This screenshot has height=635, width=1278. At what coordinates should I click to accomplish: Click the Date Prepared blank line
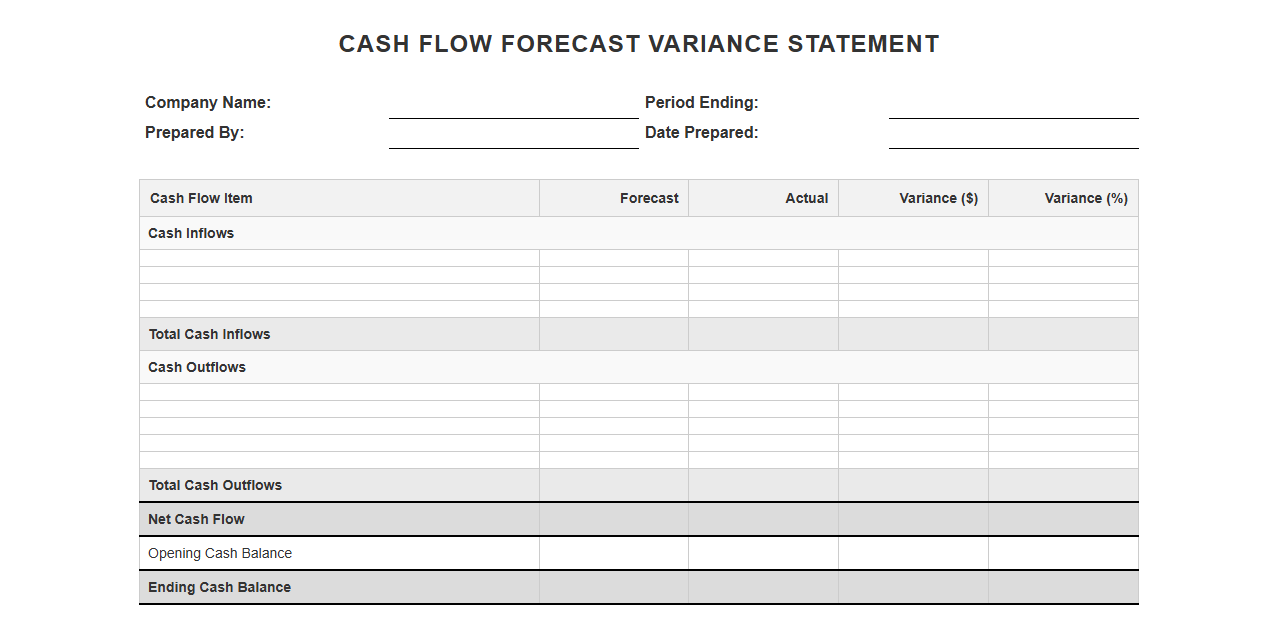pyautogui.click(x=1013, y=134)
